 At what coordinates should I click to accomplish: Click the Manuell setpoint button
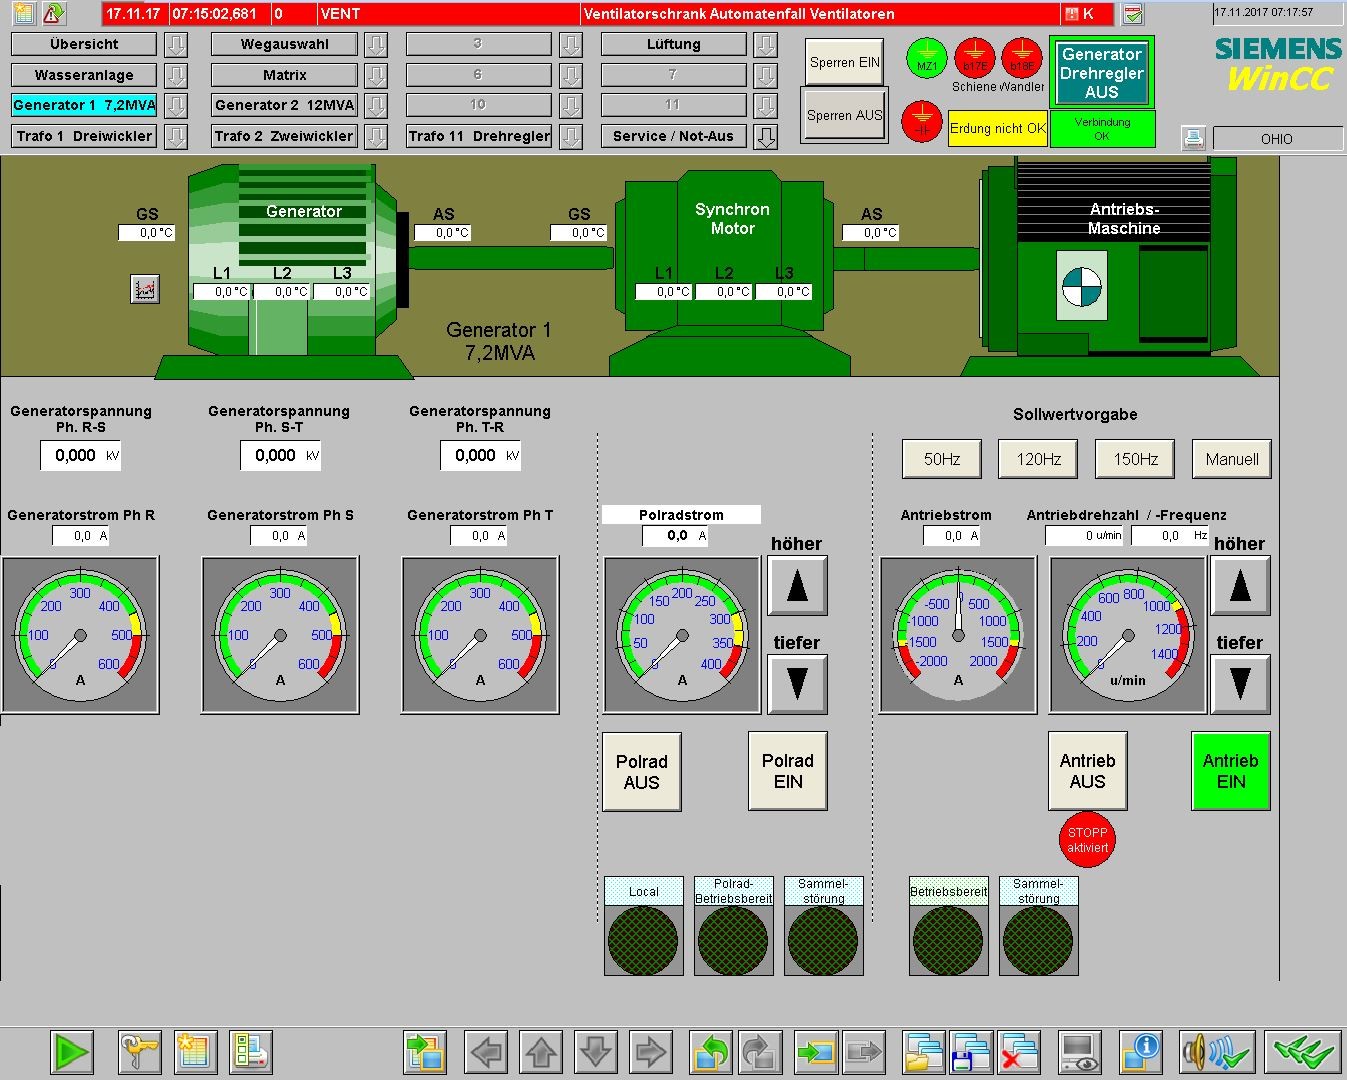click(1231, 459)
